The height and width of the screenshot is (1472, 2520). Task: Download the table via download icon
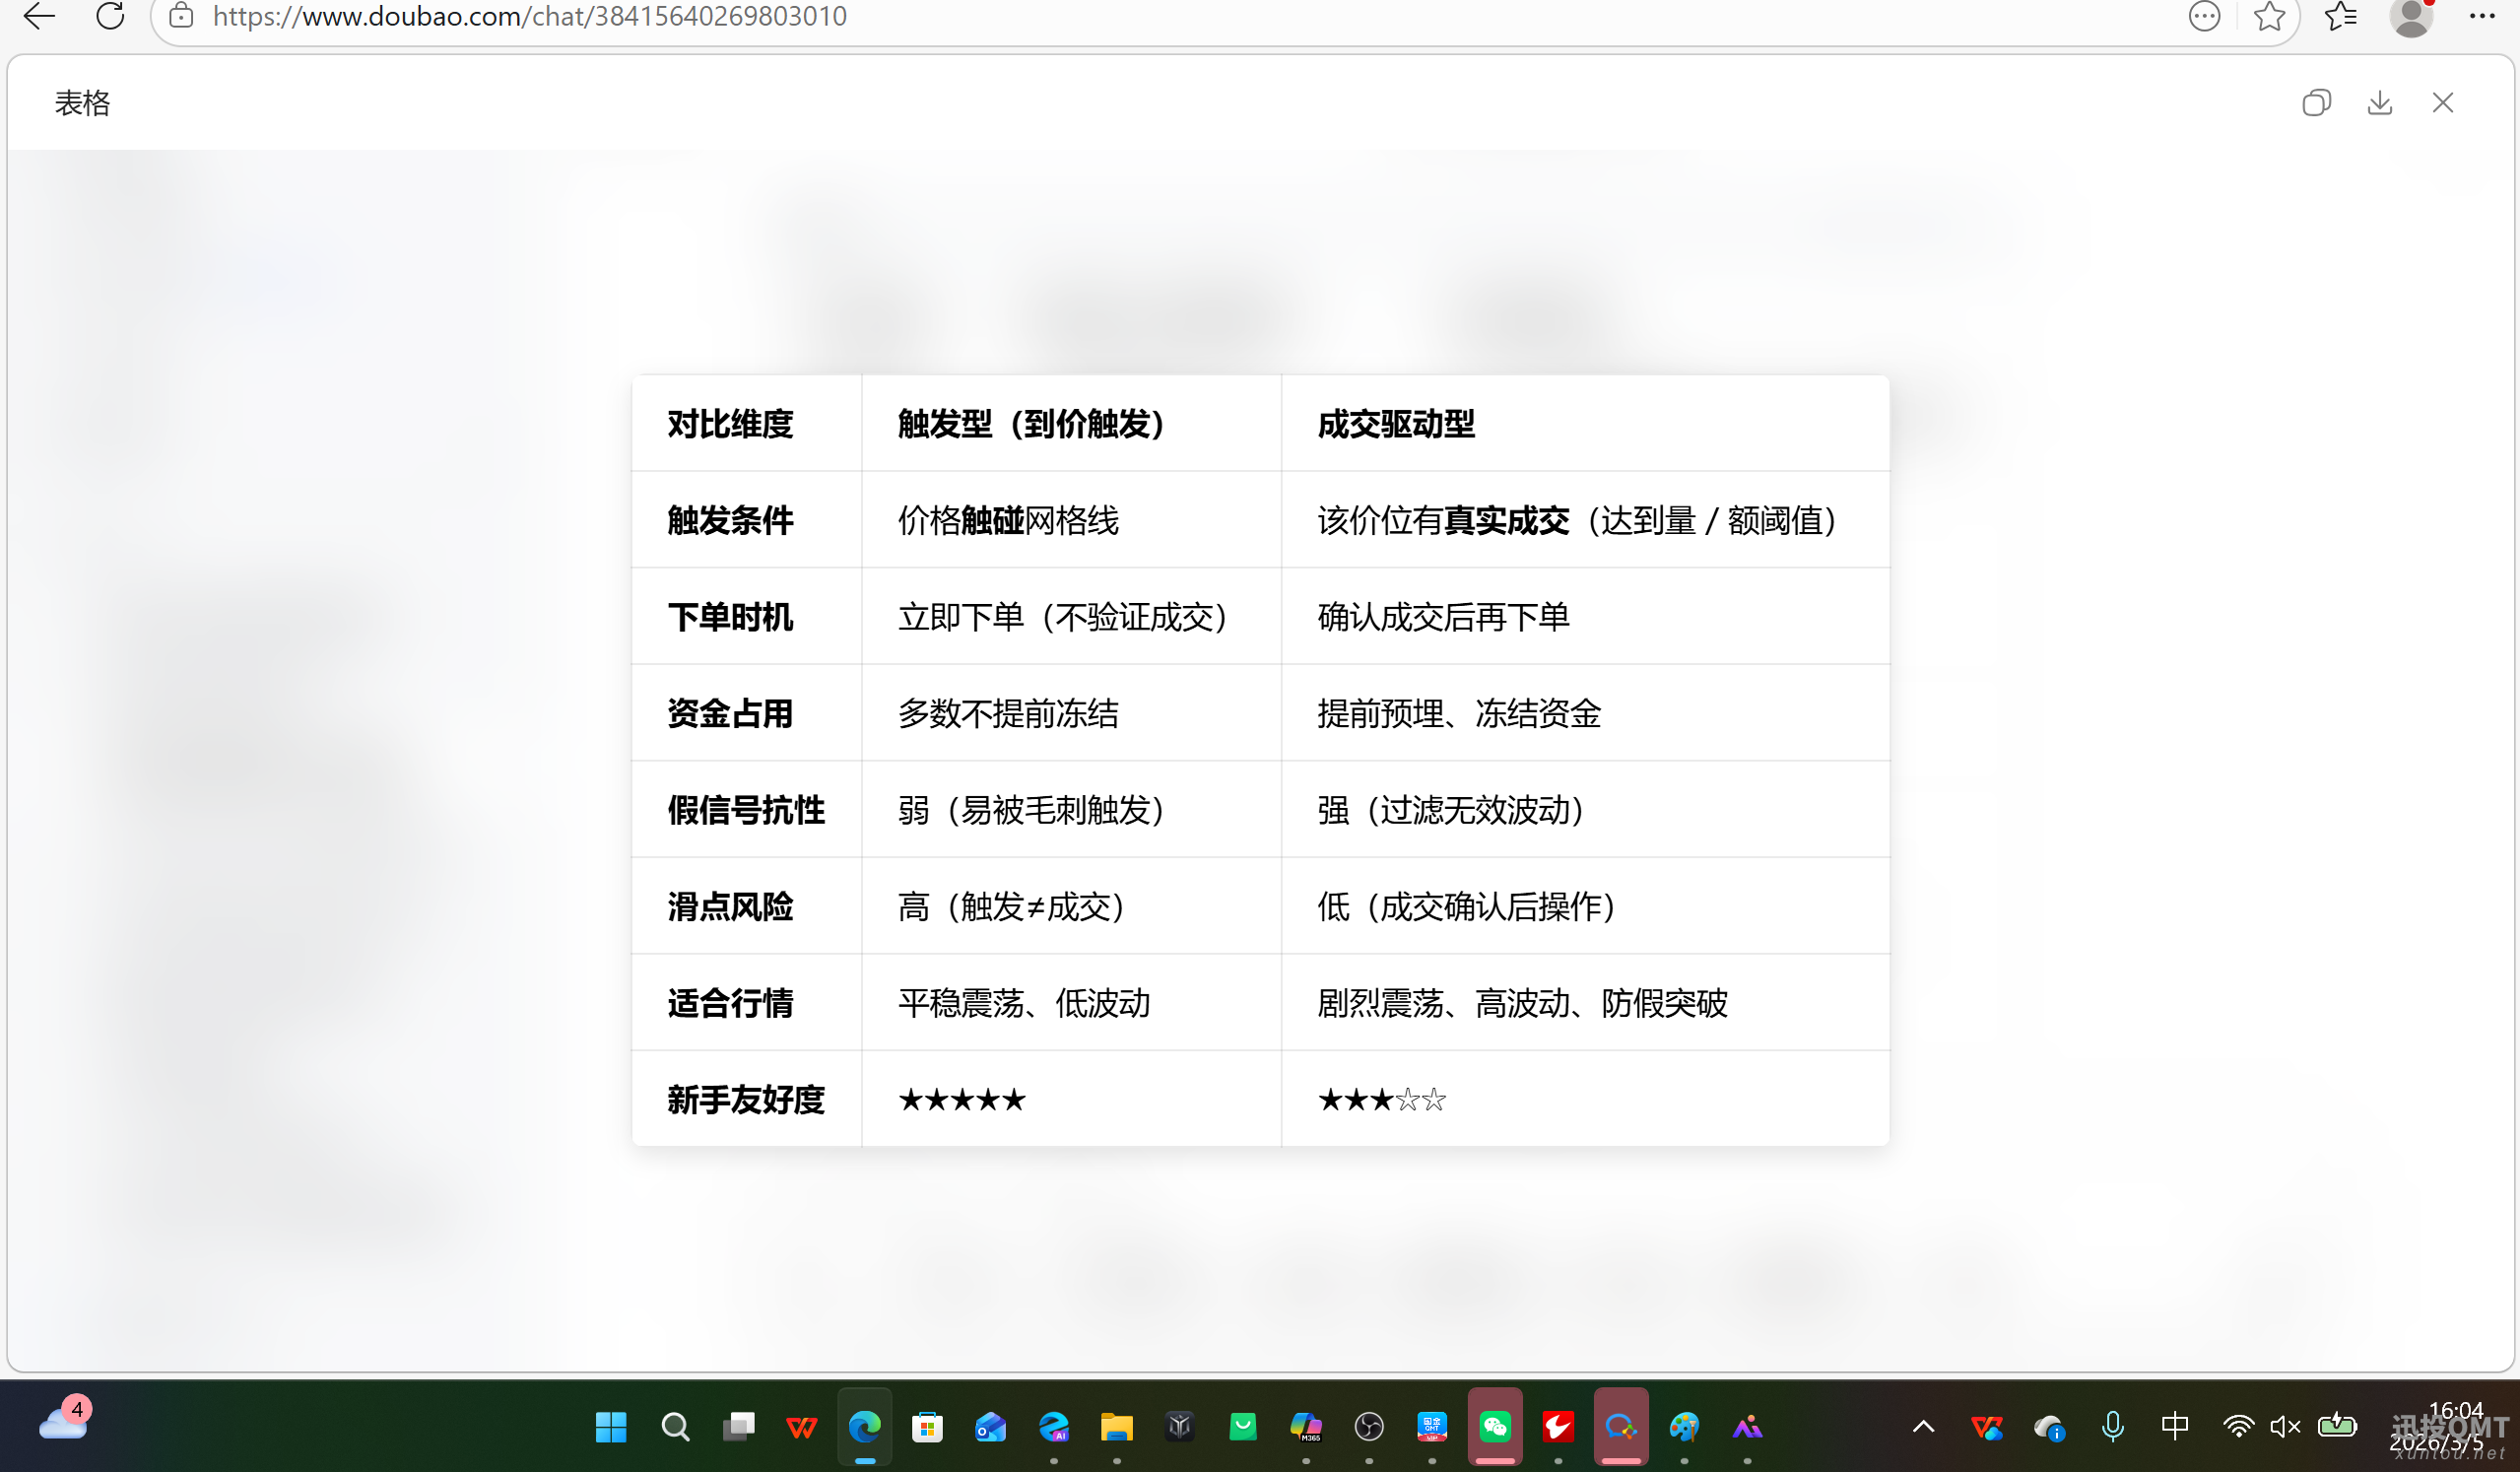pyautogui.click(x=2379, y=103)
